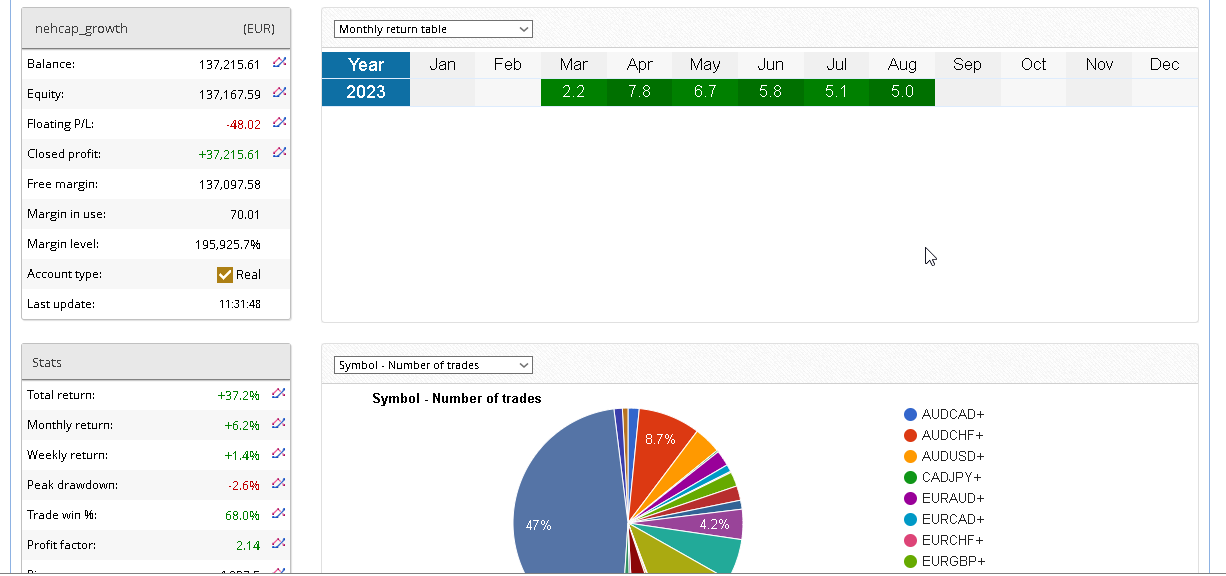Click the EURAUD+ purple legend swatch
This screenshot has height=576, width=1226.
[910, 498]
